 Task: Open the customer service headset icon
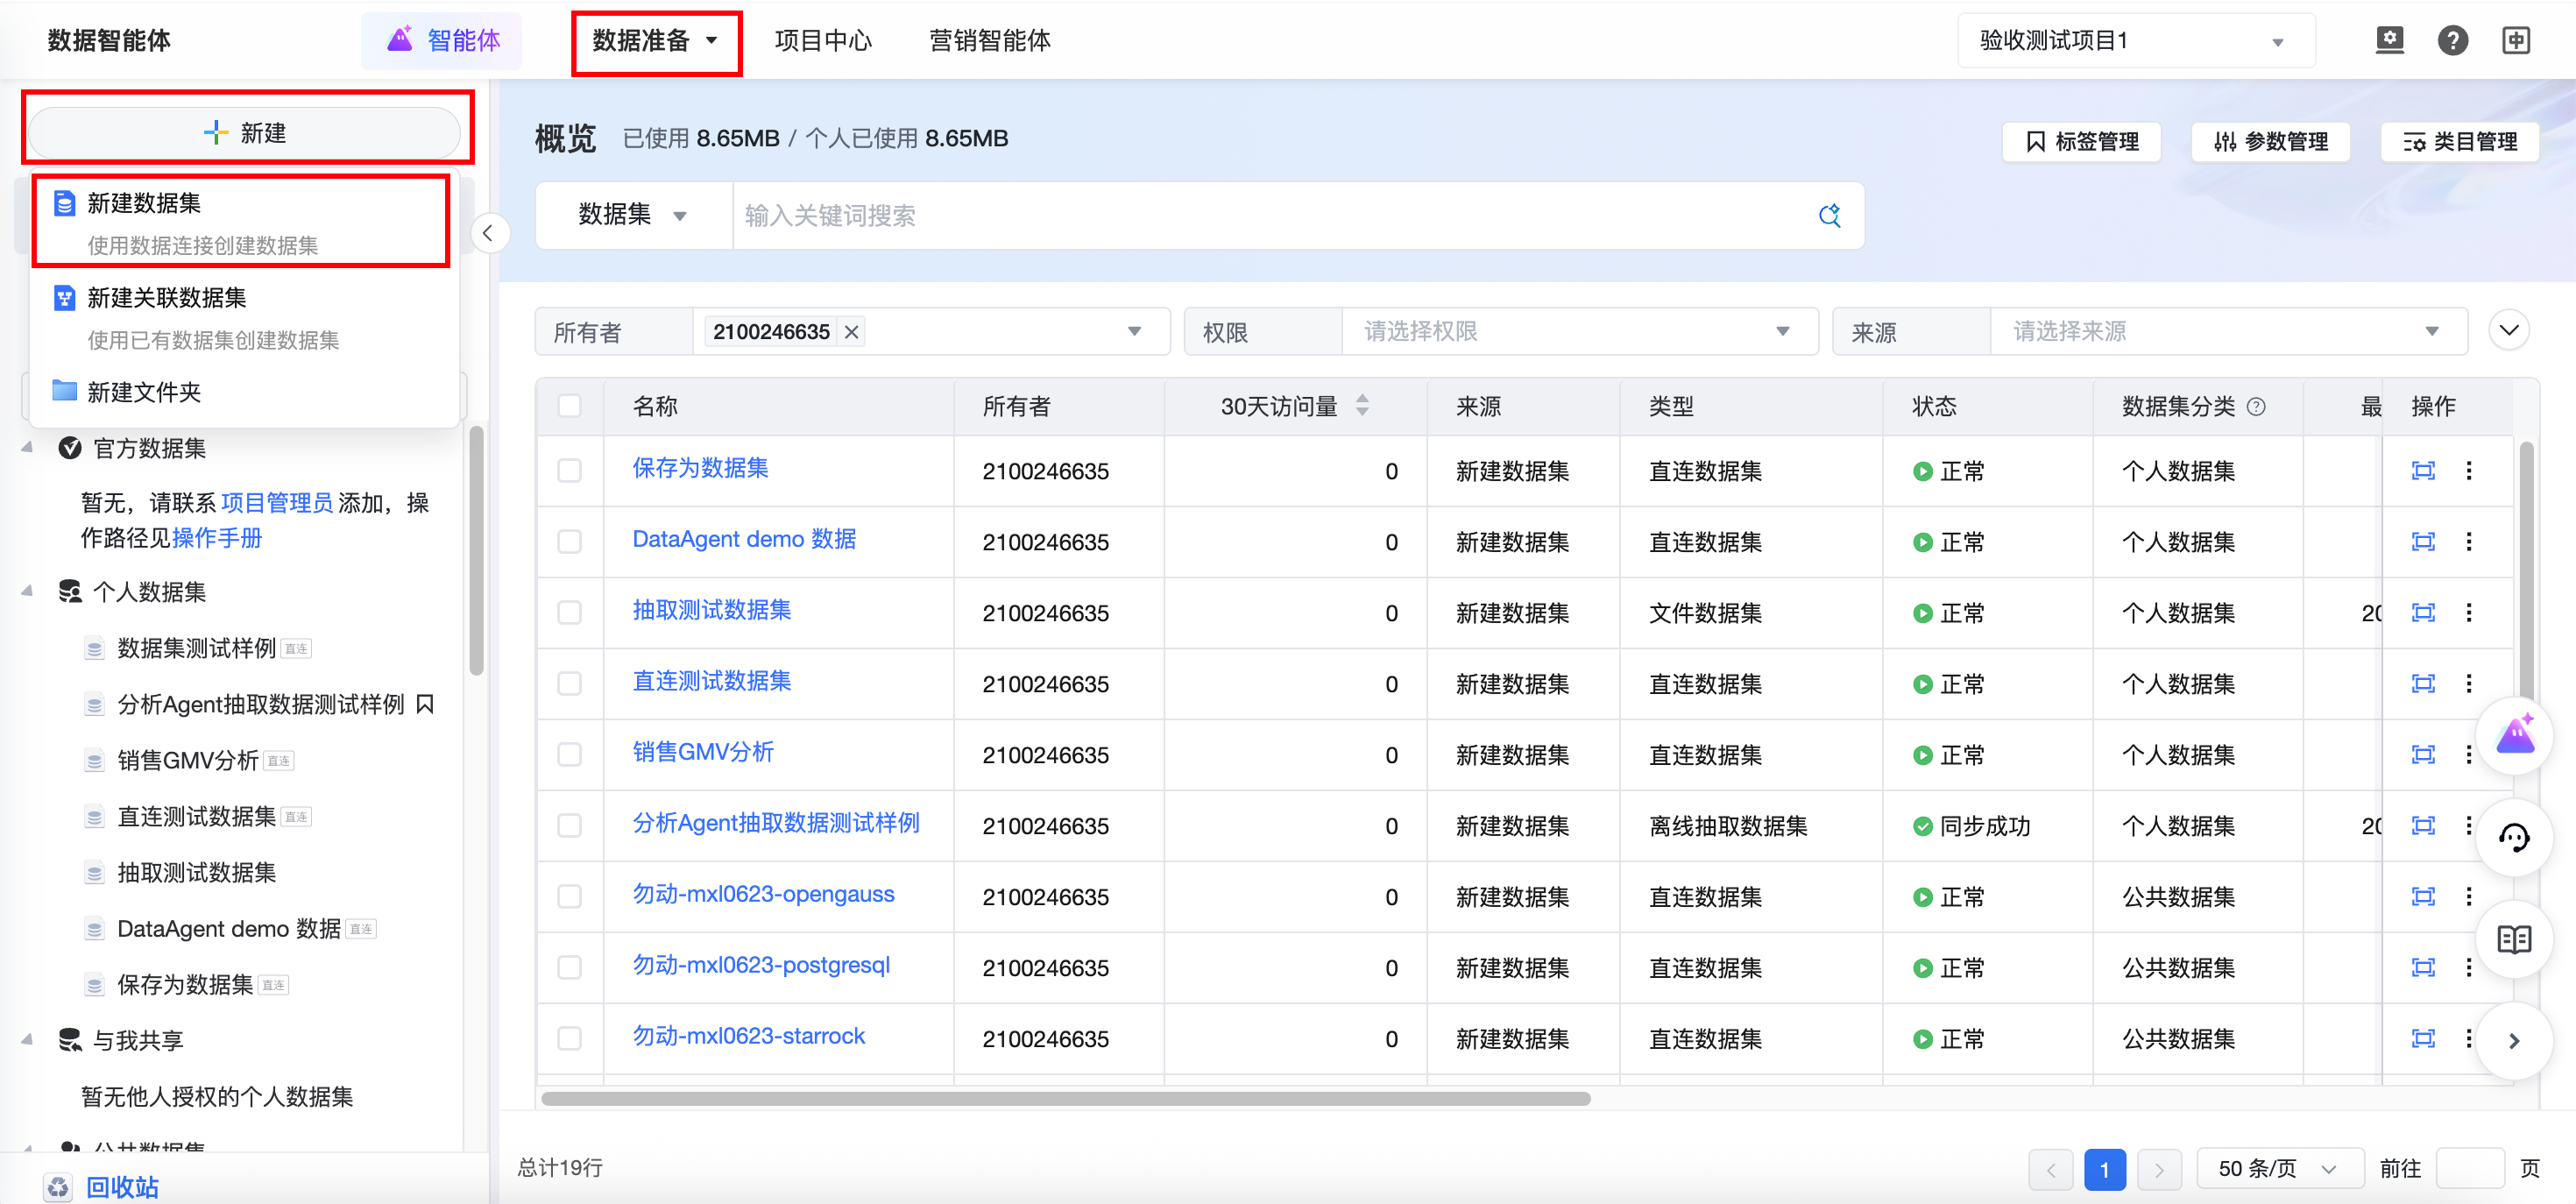[x=2514, y=838]
